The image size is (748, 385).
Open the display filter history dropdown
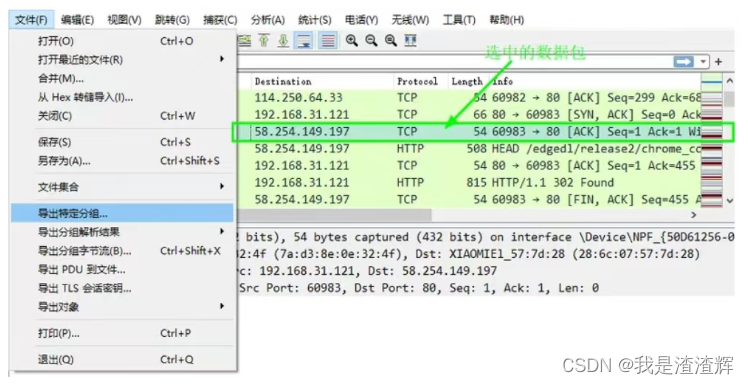703,62
